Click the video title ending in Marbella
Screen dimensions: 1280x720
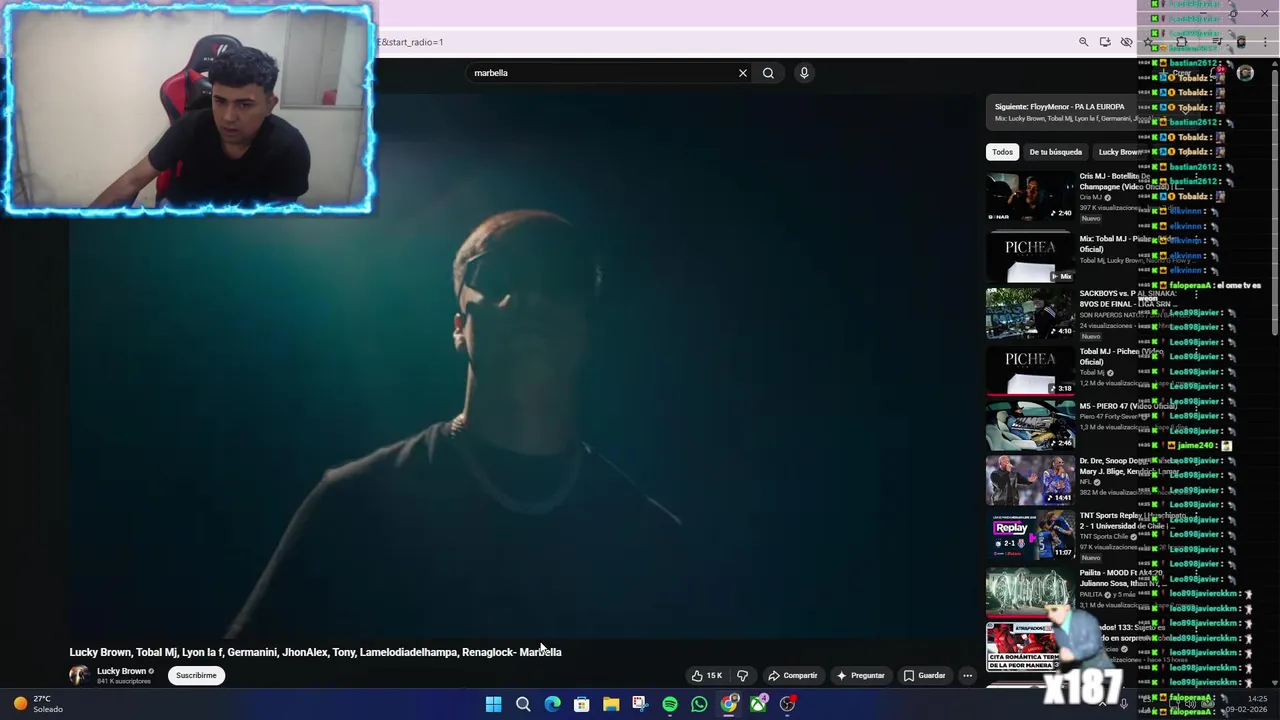click(315, 652)
